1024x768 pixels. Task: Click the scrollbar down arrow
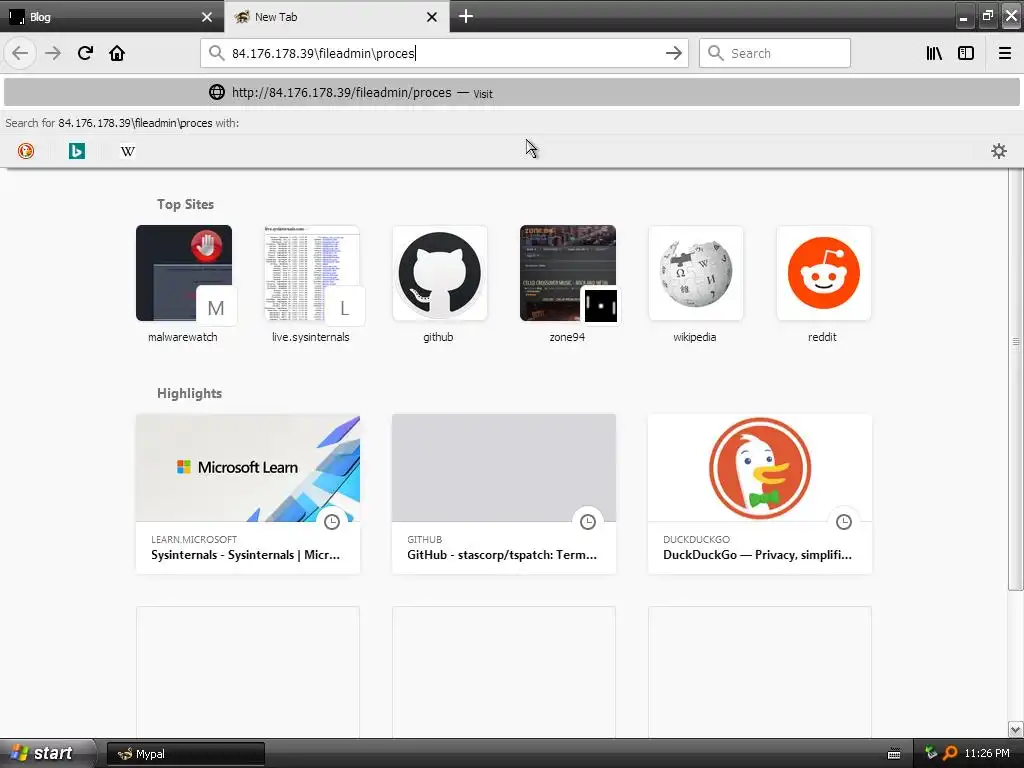tap(1016, 729)
